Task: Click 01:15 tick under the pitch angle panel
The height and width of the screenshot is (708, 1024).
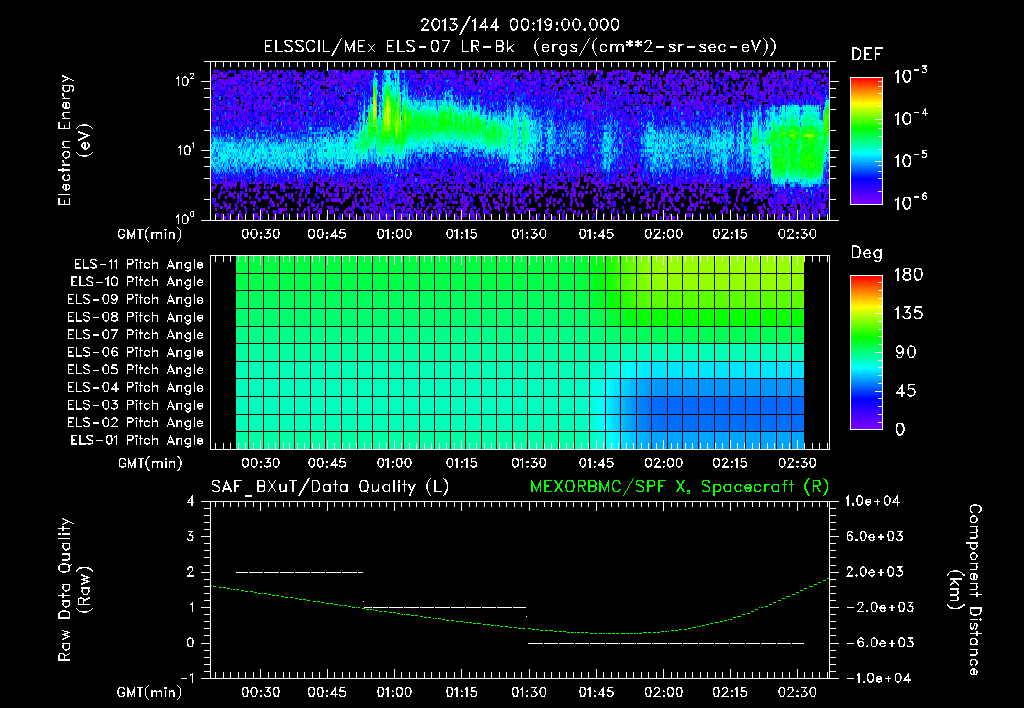Action: pyautogui.click(x=461, y=464)
